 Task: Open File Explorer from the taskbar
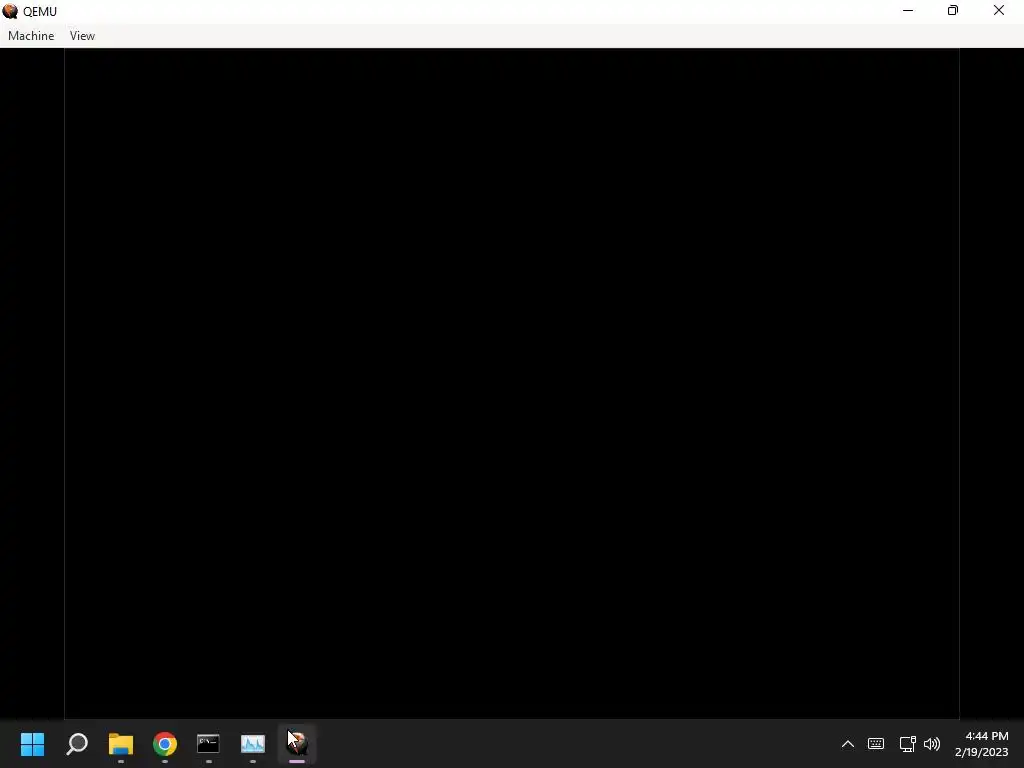coord(121,744)
